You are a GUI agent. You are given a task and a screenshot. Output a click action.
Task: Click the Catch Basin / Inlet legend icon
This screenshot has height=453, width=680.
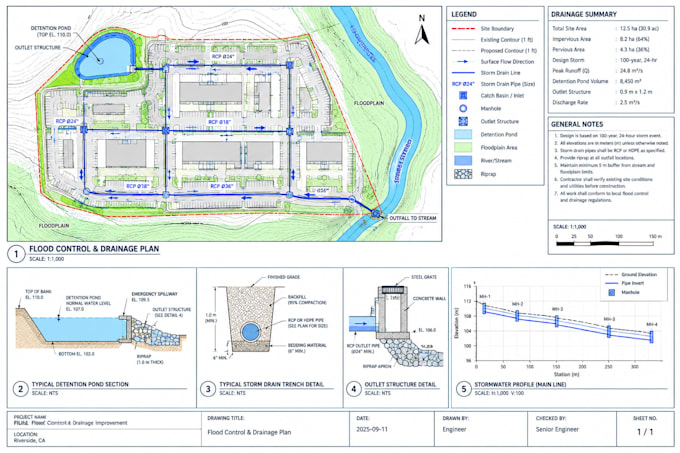[463, 95]
